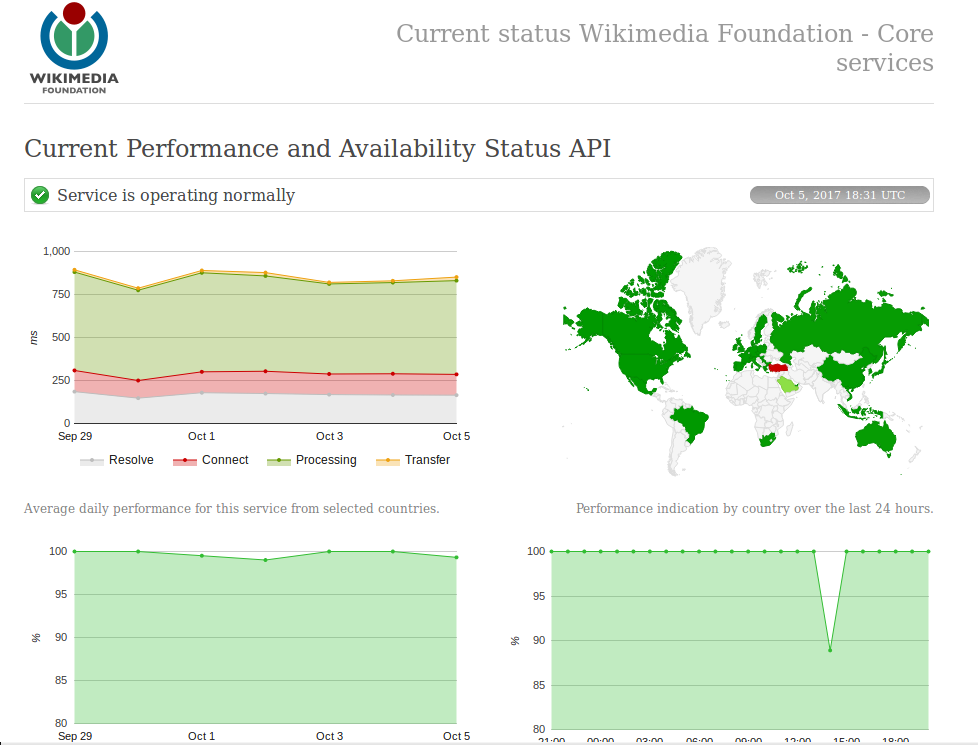Screen dimensions: 978x745
Task: Click the Oct 5, 2017 timestamp badge
Action: coord(839,195)
